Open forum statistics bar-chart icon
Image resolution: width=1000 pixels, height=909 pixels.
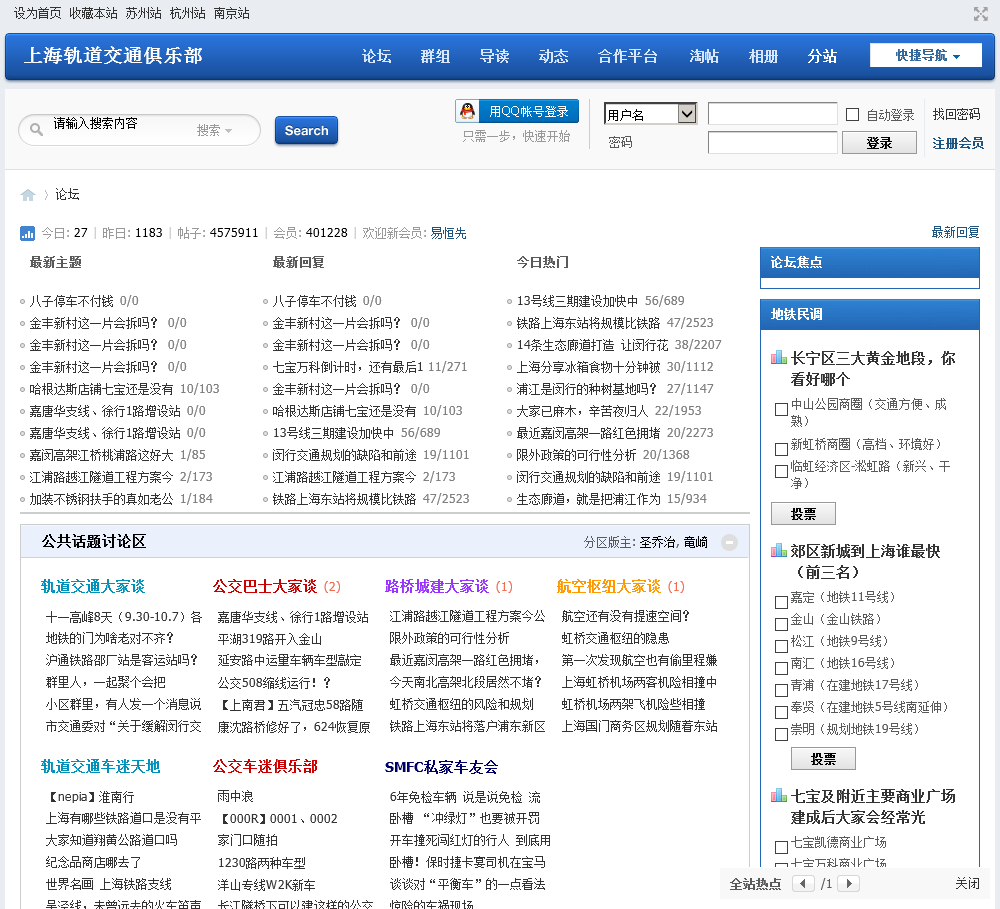tap(27, 233)
